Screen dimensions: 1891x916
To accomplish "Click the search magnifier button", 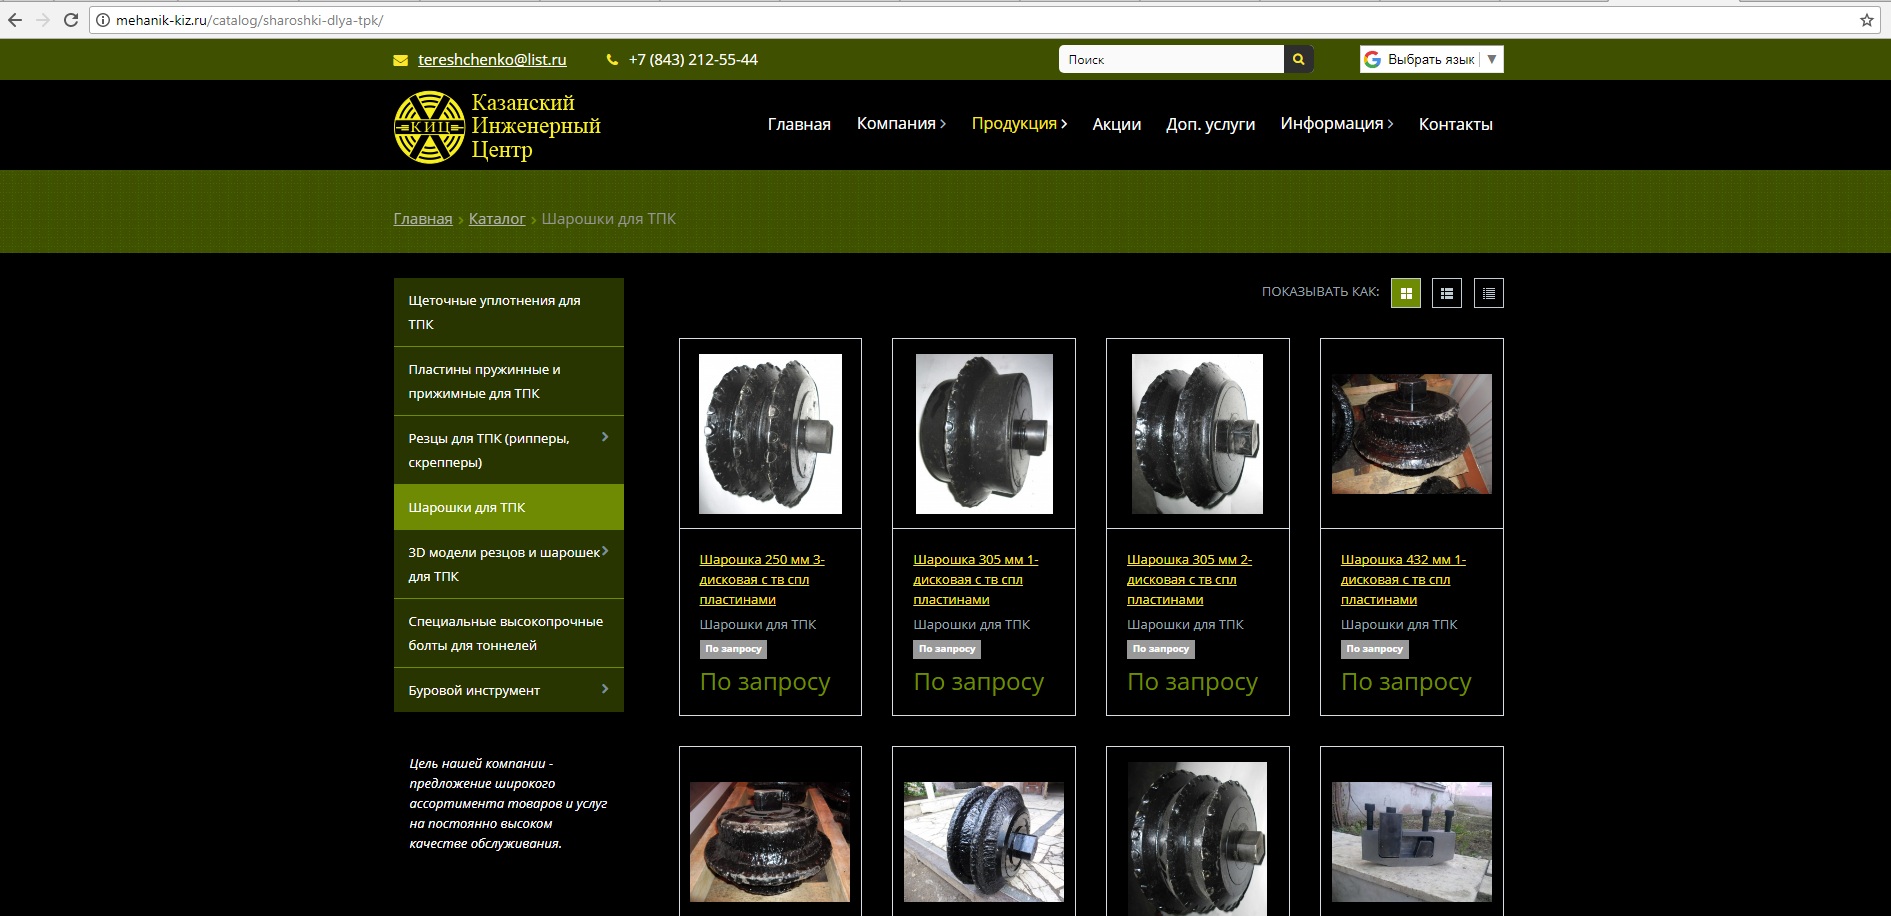I will [x=1298, y=59].
